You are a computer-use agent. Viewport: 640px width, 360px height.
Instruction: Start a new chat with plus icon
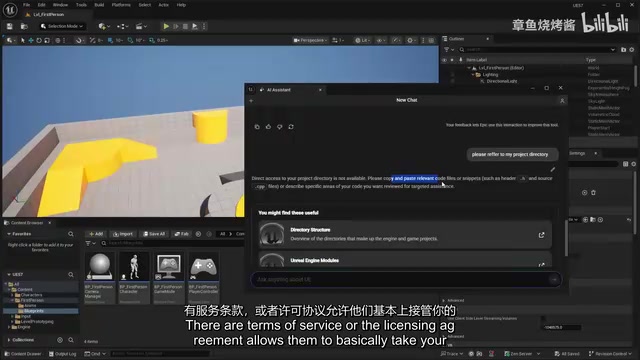(251, 100)
